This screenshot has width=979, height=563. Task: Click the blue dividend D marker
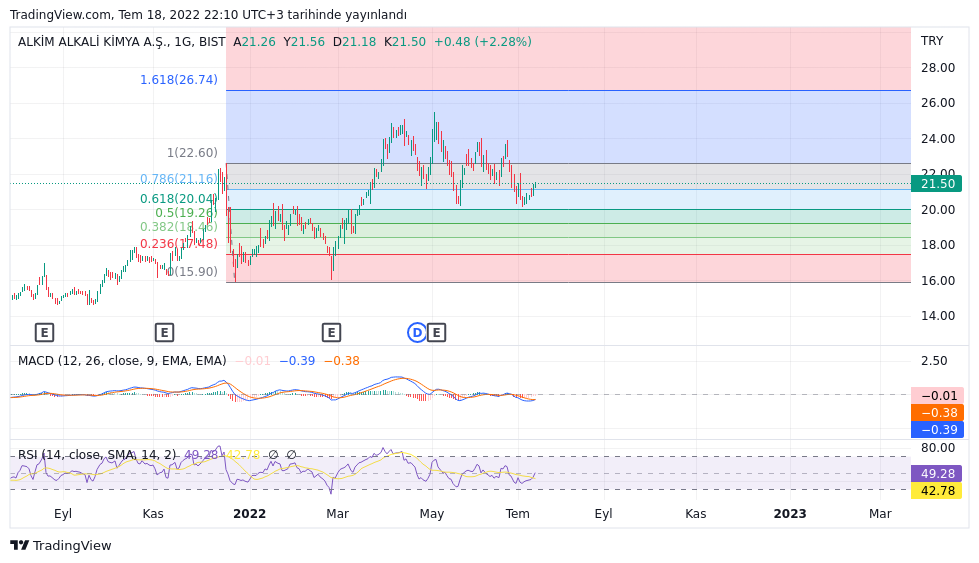(416, 333)
